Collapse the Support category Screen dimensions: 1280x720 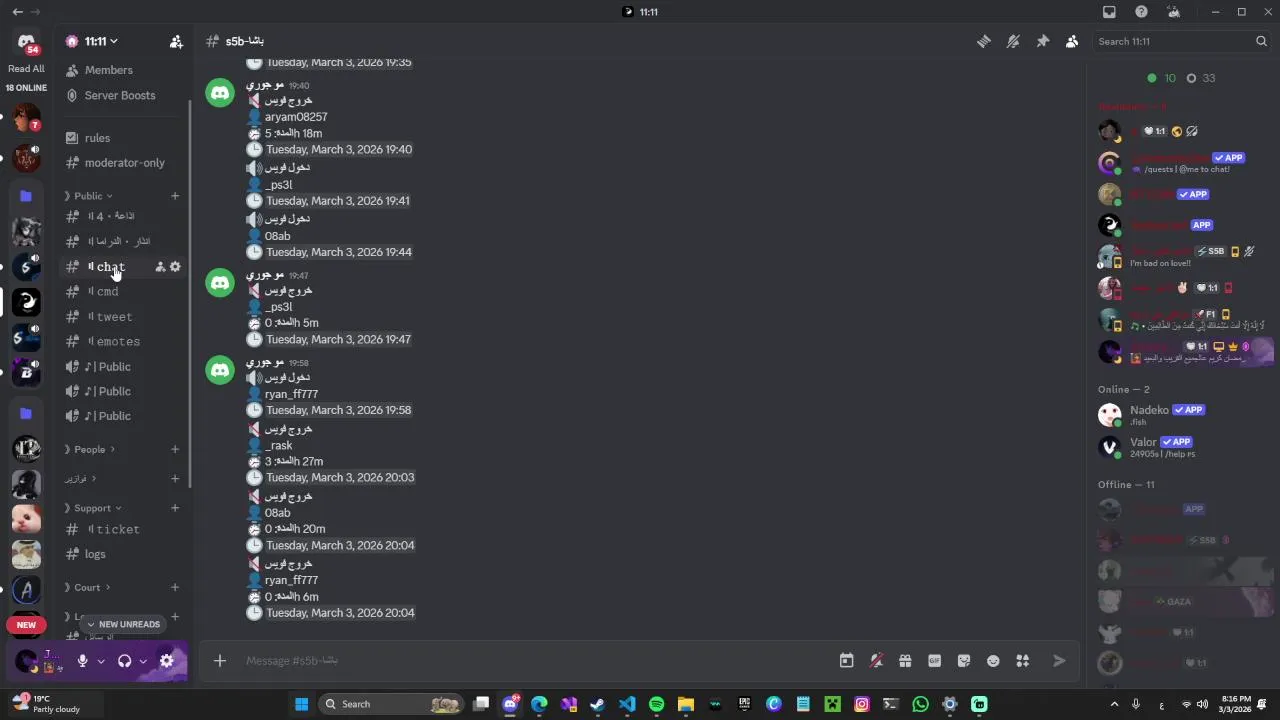pos(92,508)
